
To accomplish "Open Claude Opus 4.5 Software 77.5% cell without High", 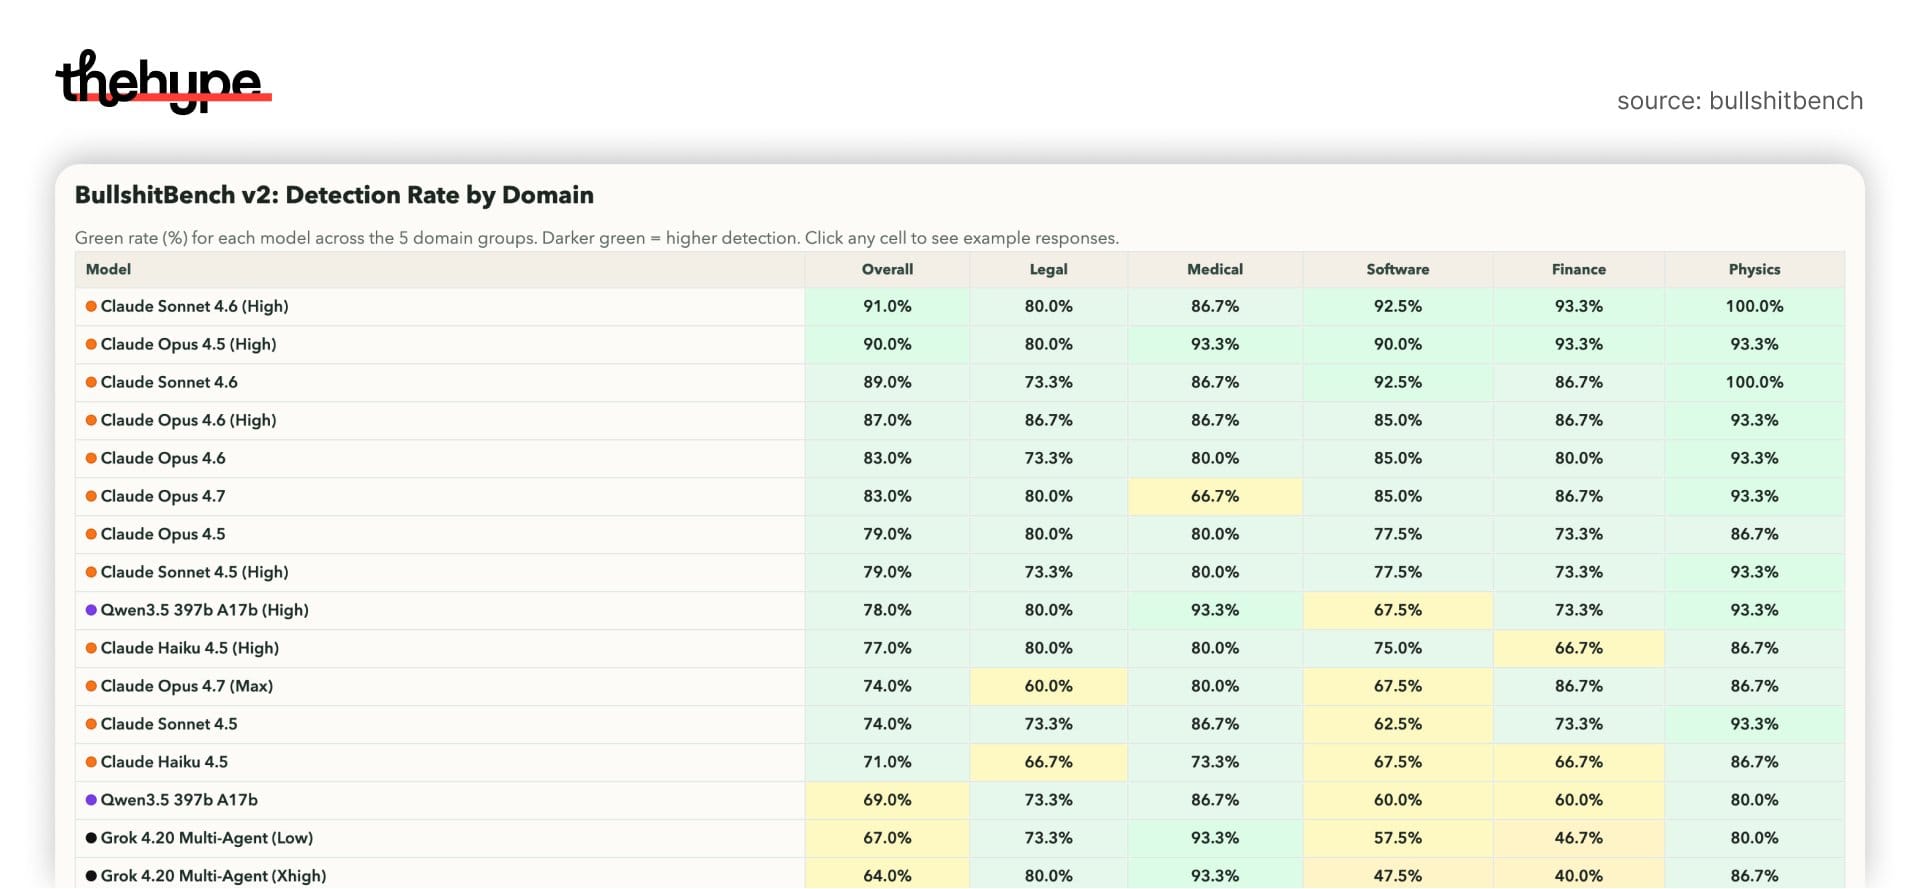I will [x=1397, y=535].
